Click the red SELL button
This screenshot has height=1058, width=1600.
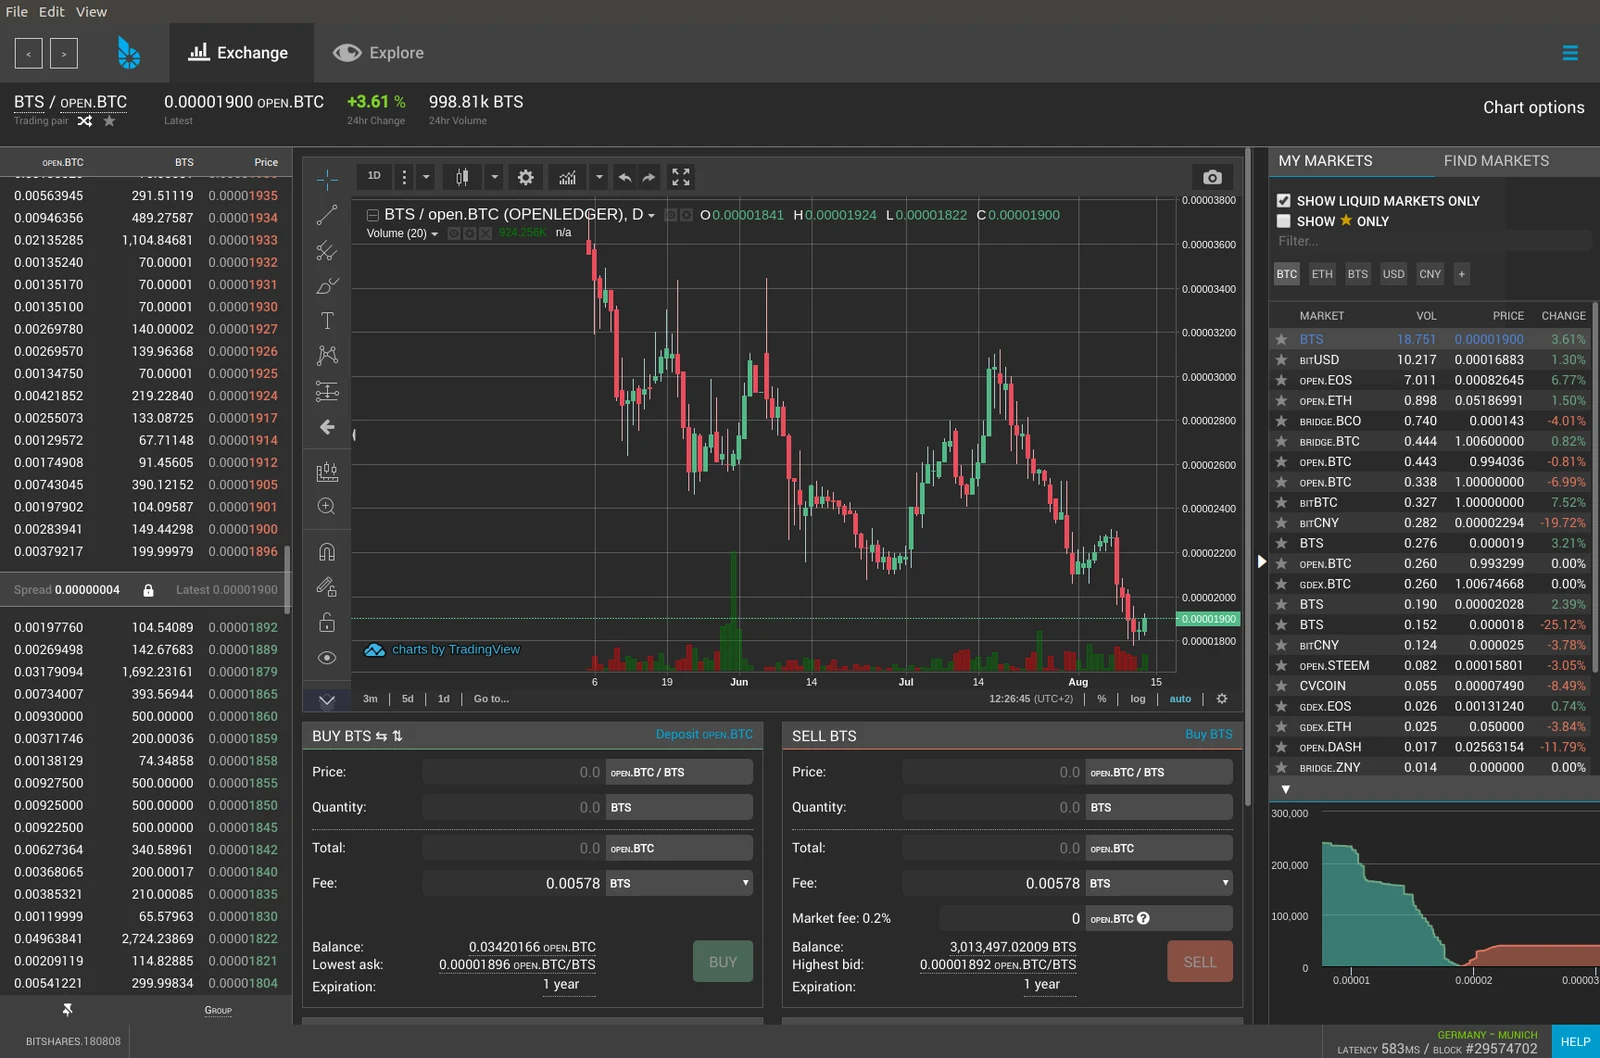click(1200, 962)
